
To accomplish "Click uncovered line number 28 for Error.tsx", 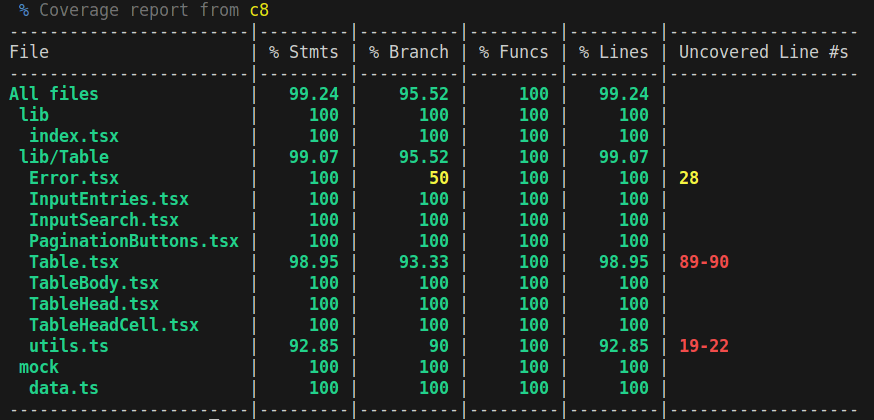I will (689, 178).
